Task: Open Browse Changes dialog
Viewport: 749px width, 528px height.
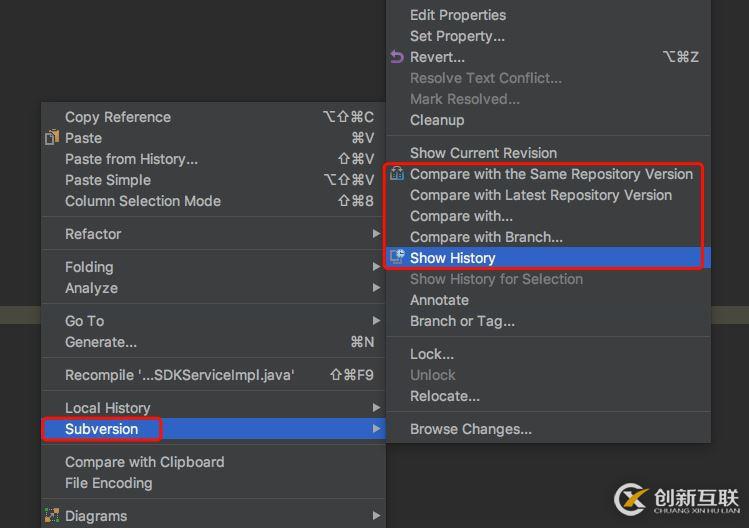Action: 471,429
